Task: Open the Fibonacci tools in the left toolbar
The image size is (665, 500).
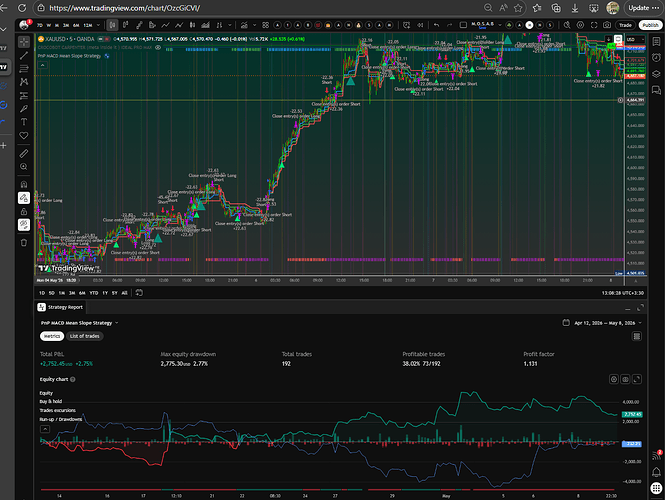Action: click(x=24, y=68)
